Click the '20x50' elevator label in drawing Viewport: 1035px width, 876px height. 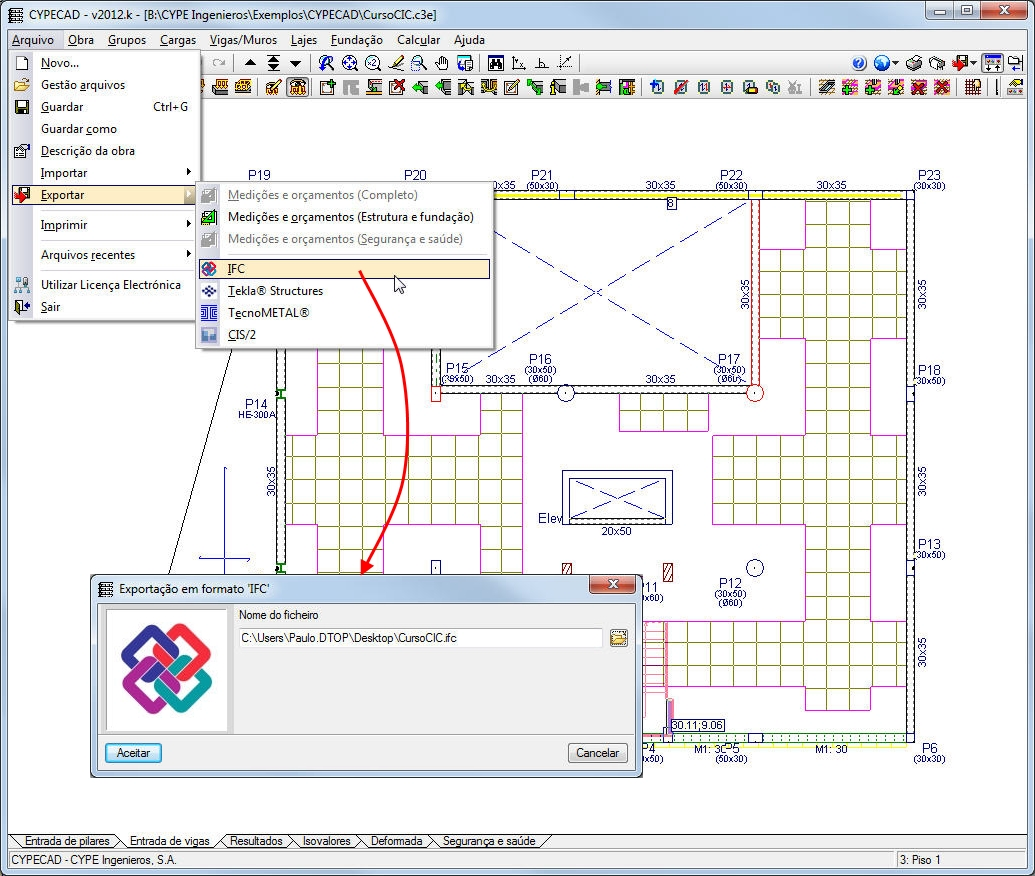coord(616,531)
